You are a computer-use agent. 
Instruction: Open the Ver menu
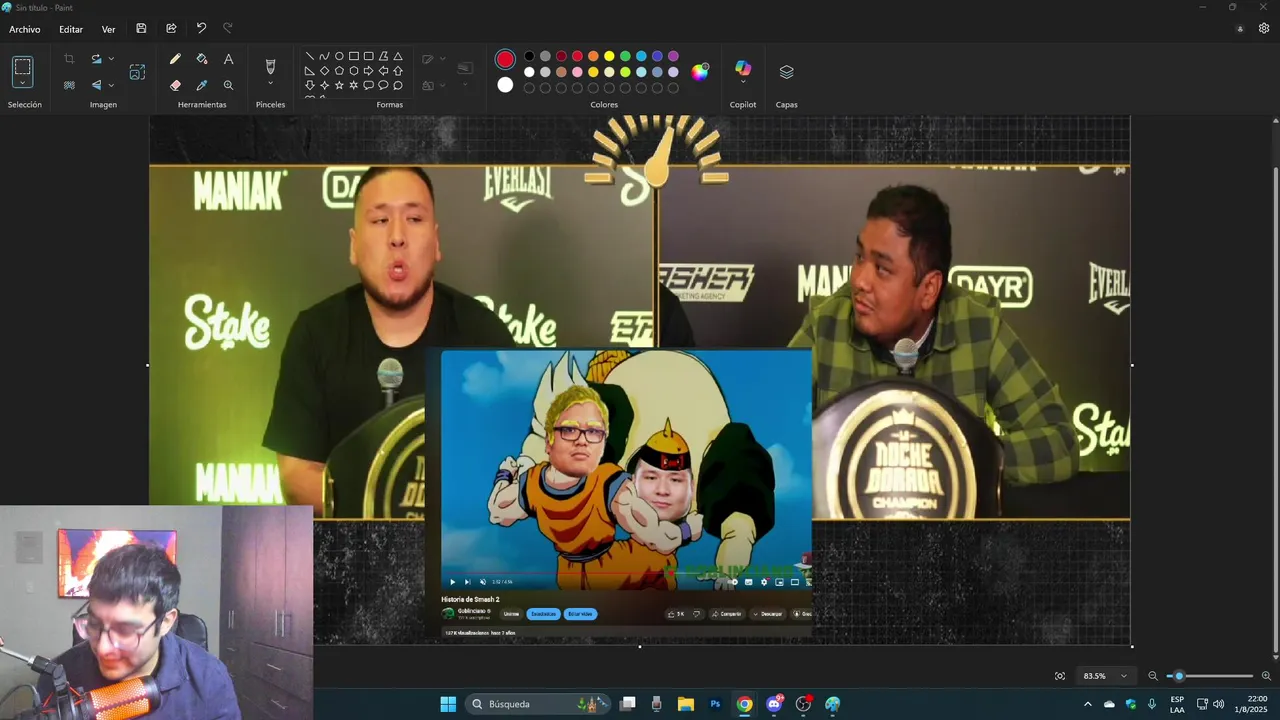(108, 29)
